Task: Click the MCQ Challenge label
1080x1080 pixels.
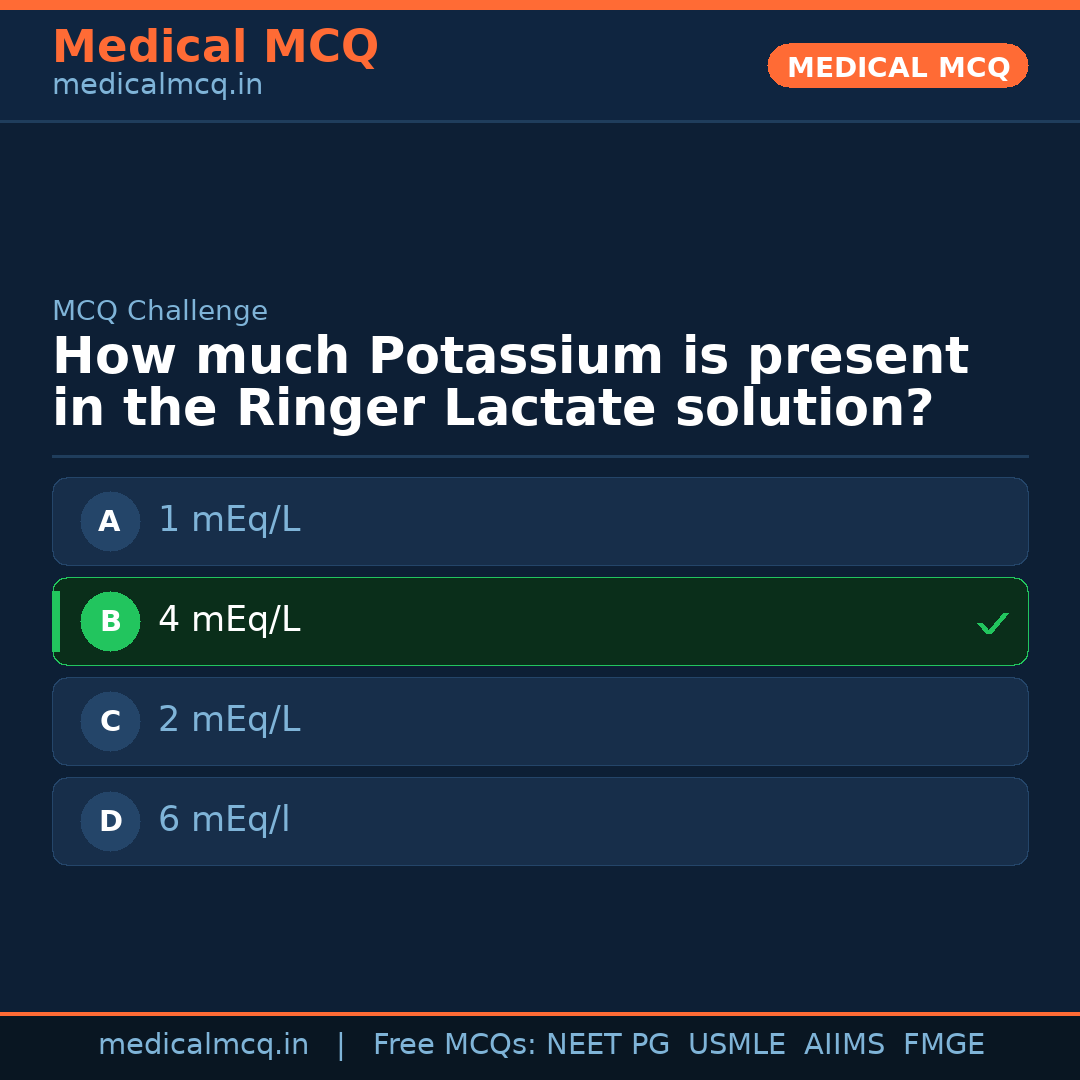Action: point(160,311)
